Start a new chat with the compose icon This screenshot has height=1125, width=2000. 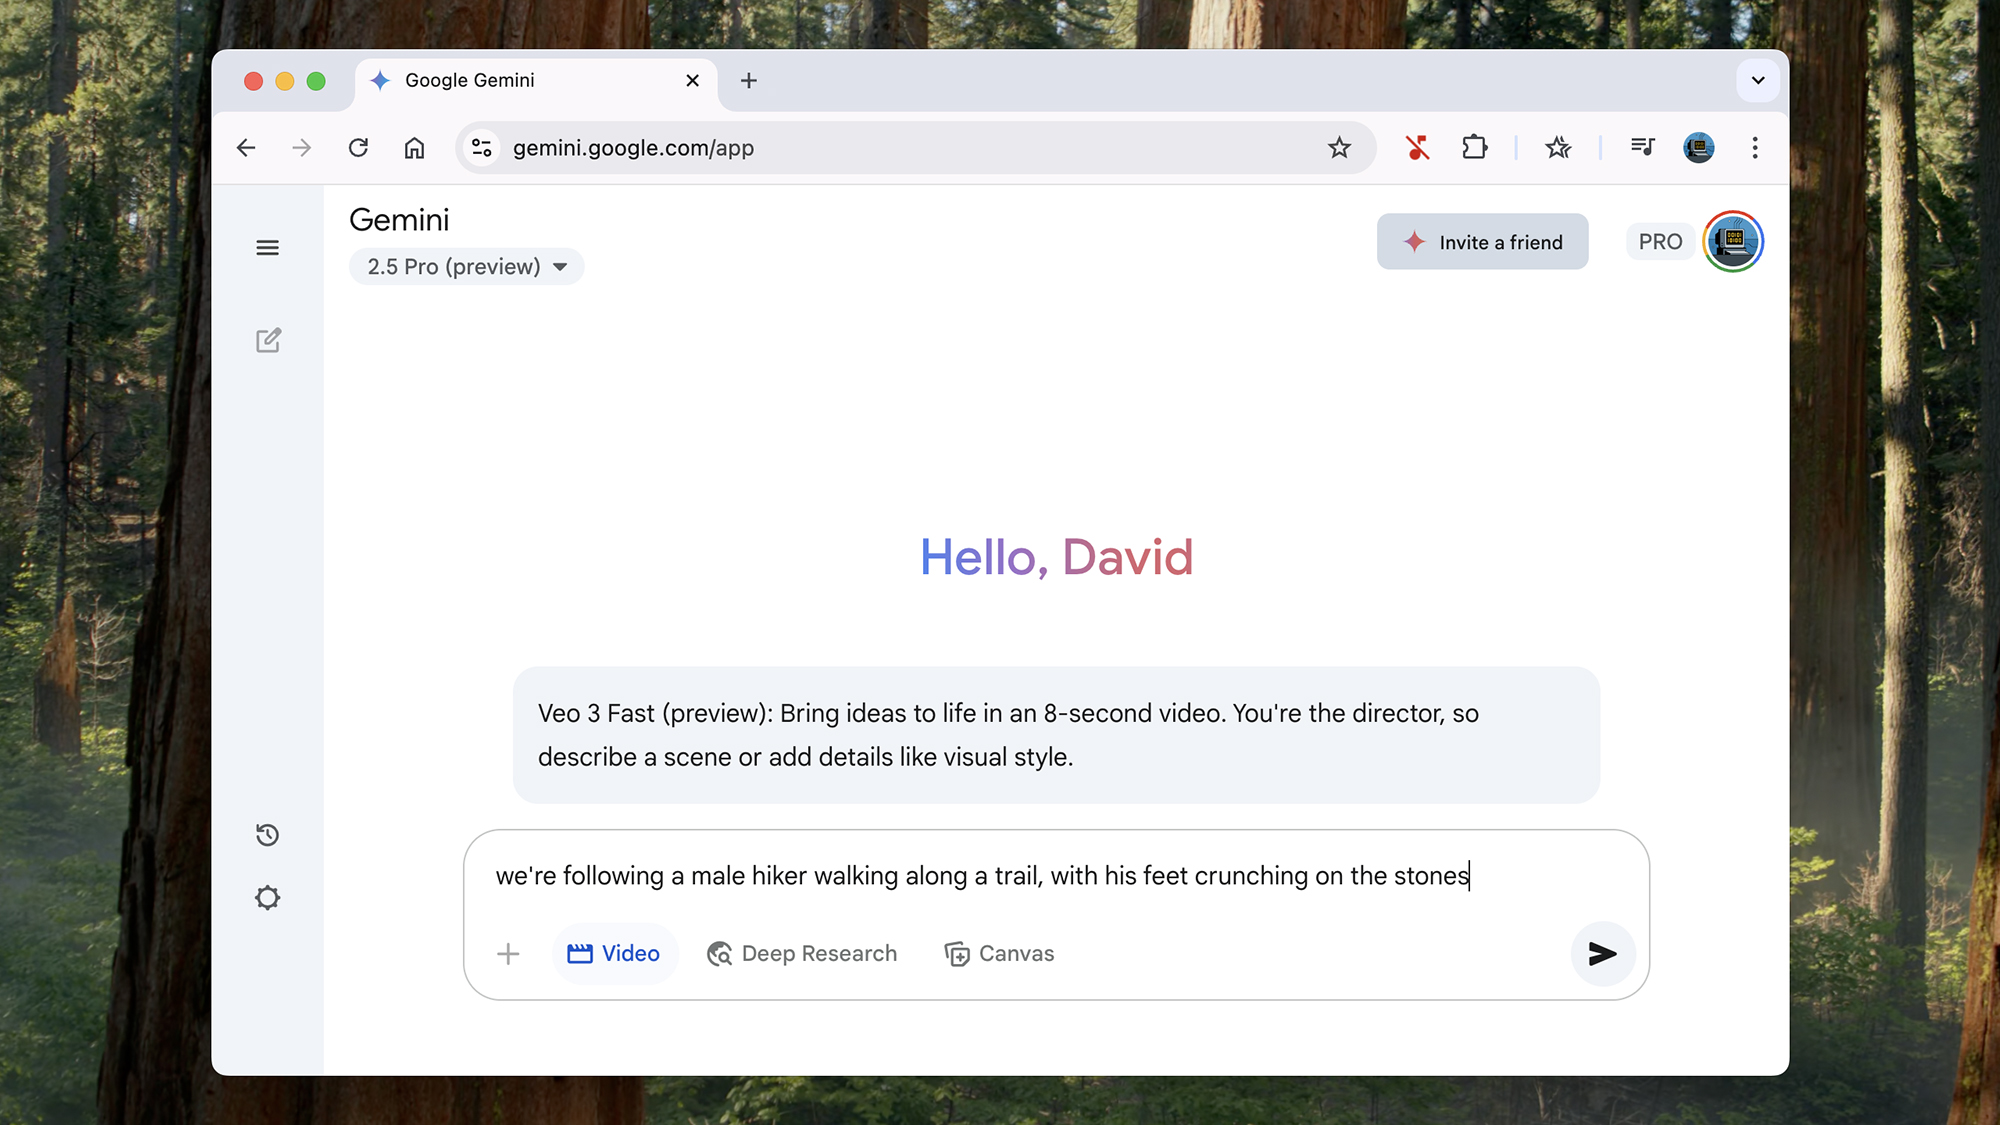click(x=268, y=340)
